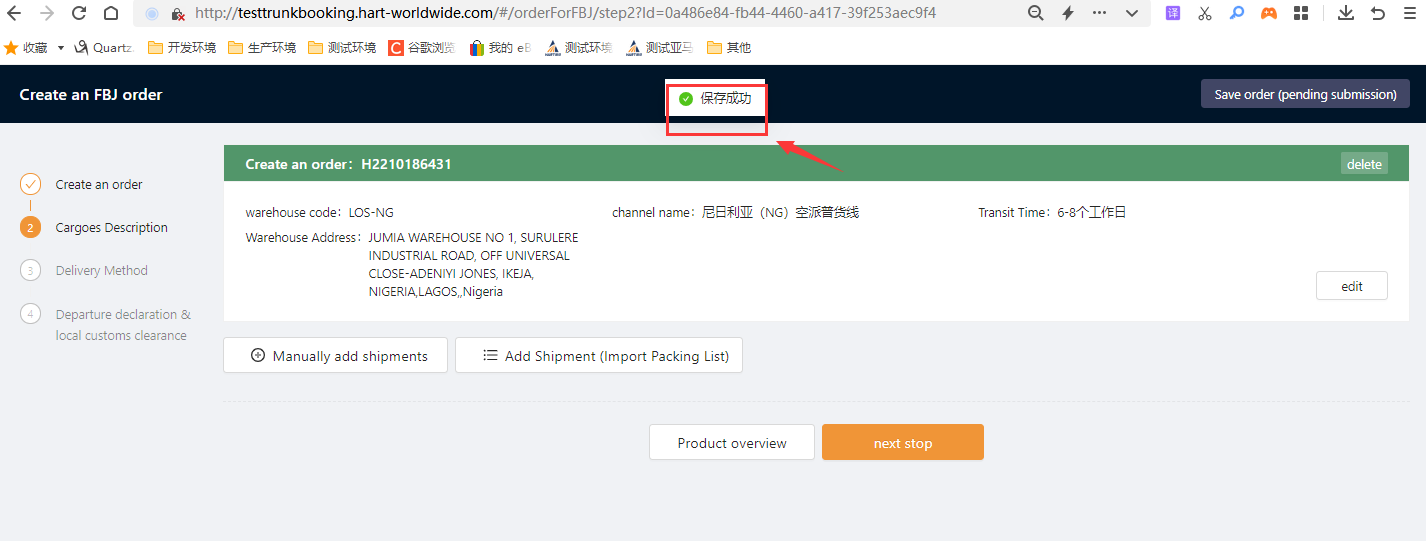Click the browser reload icon
The width and height of the screenshot is (1426, 541).
click(x=79, y=13)
